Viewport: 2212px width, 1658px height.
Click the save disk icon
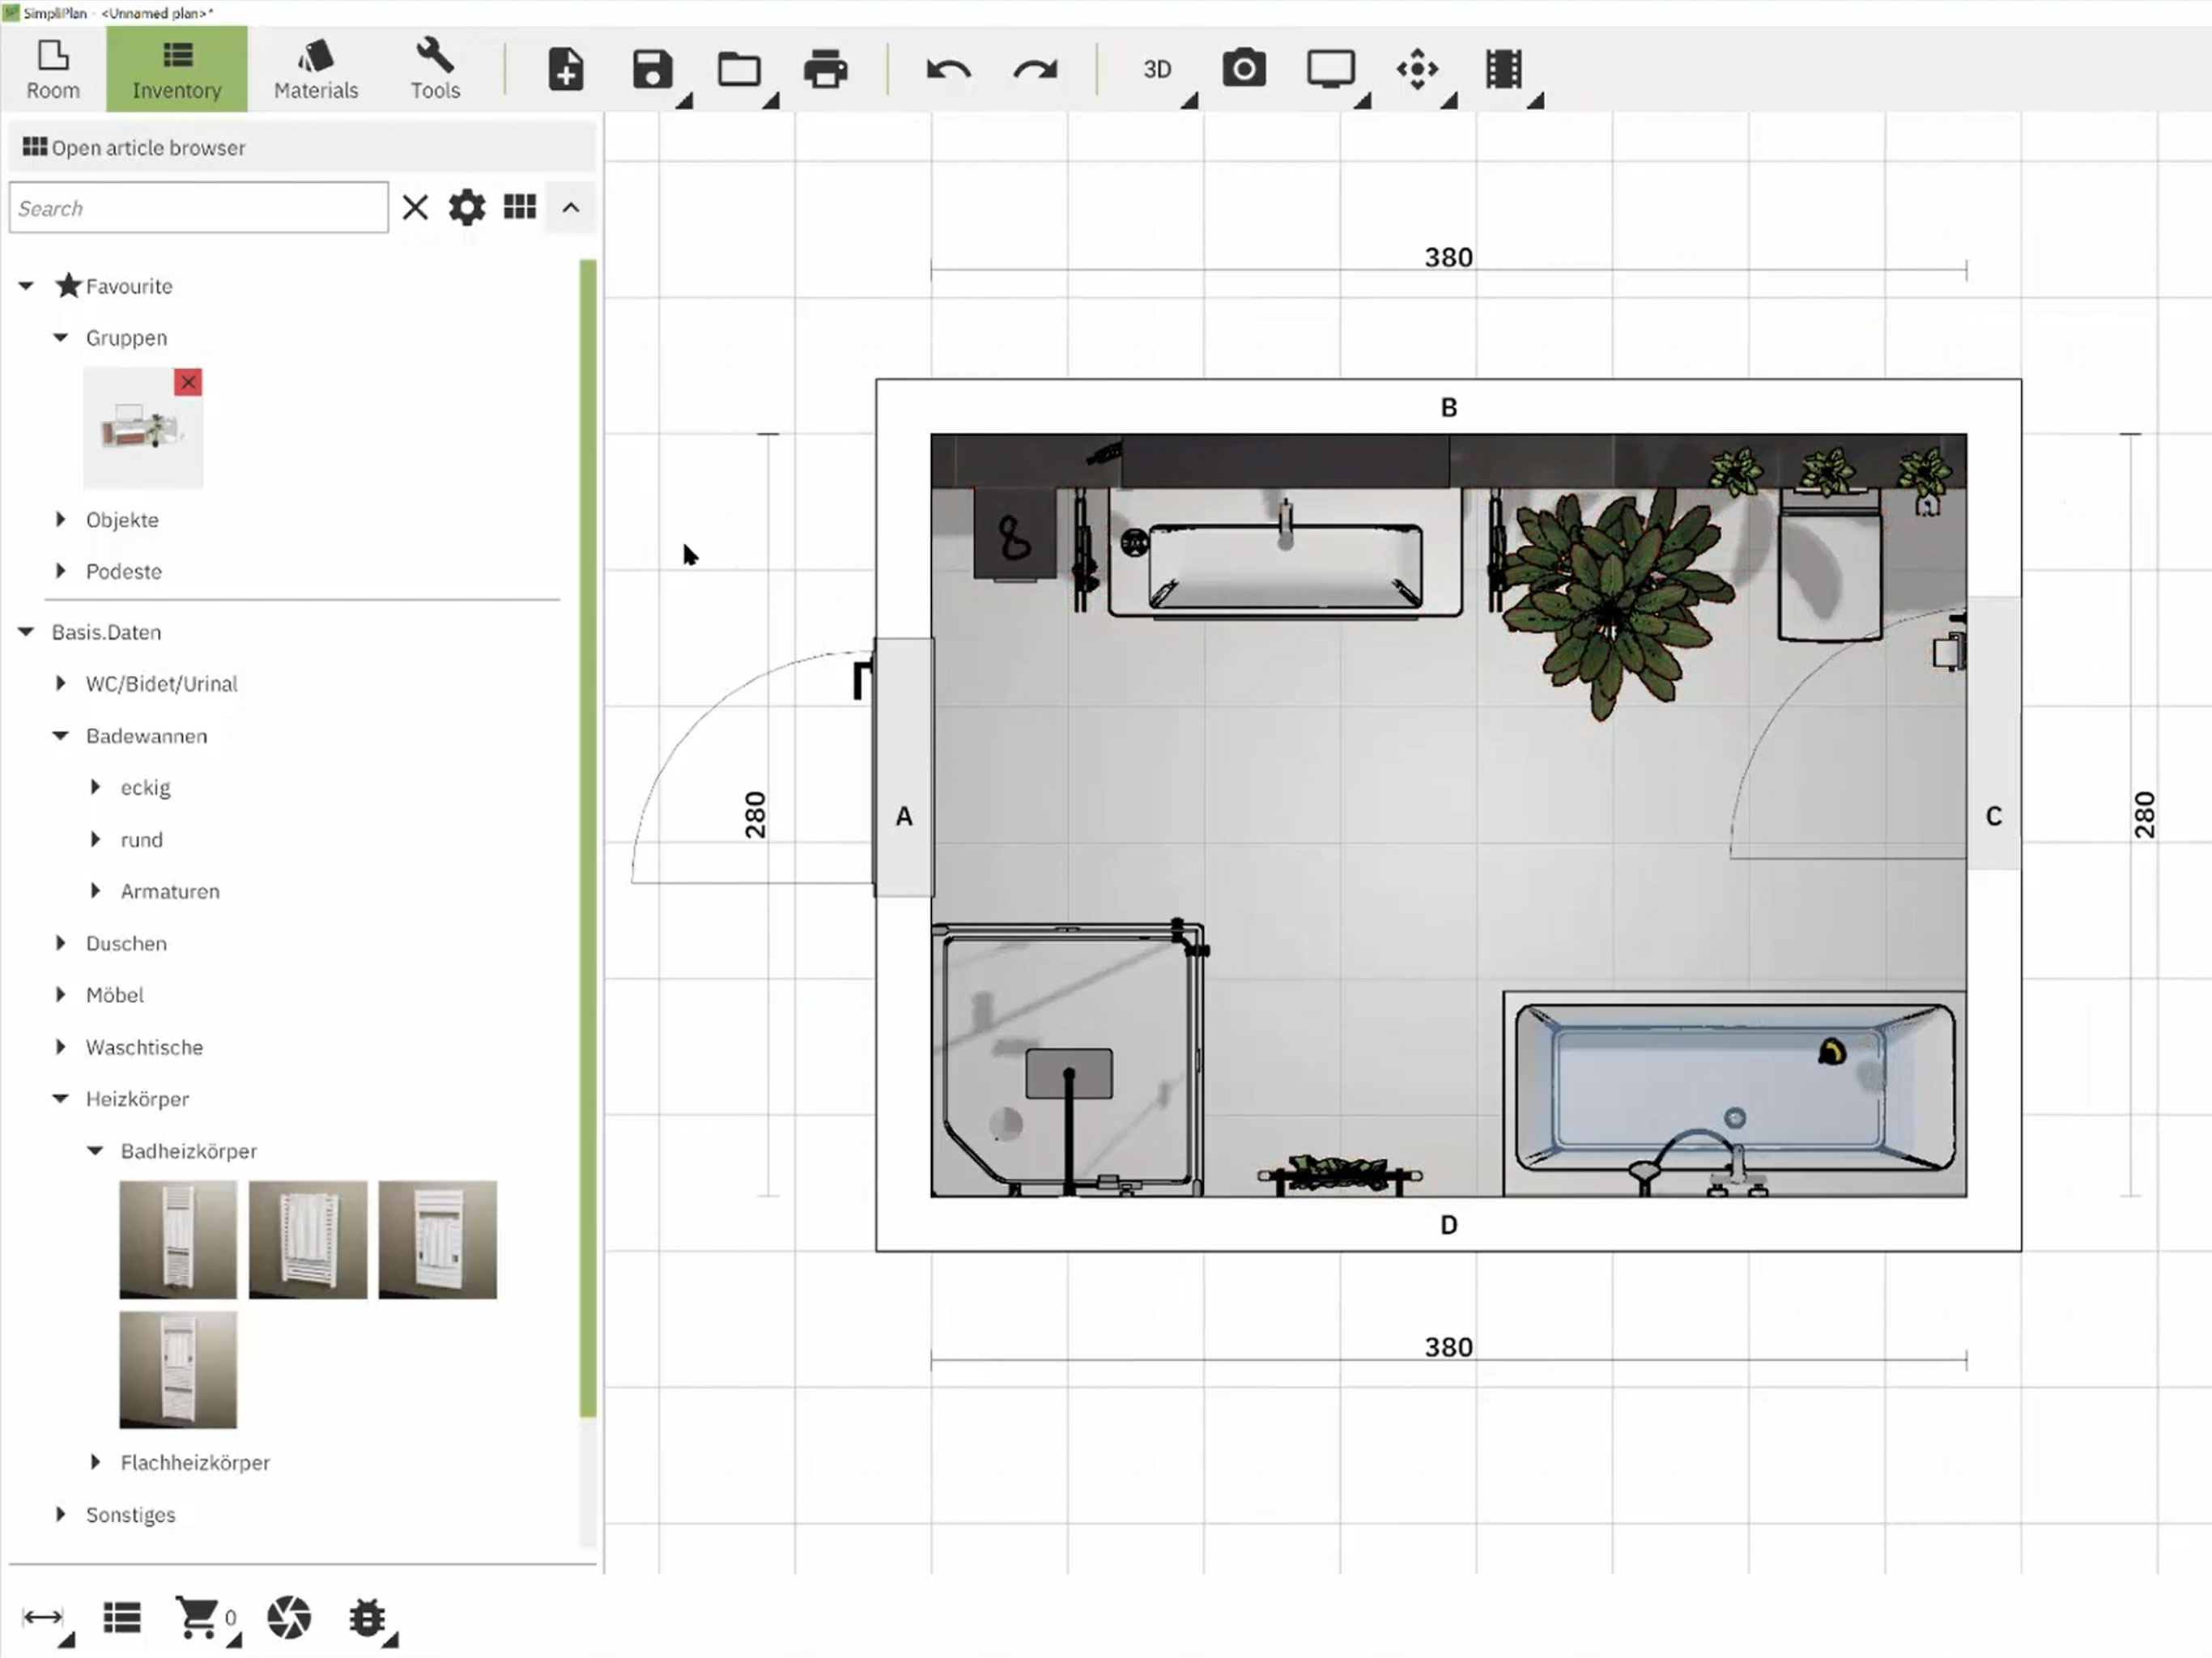point(652,70)
